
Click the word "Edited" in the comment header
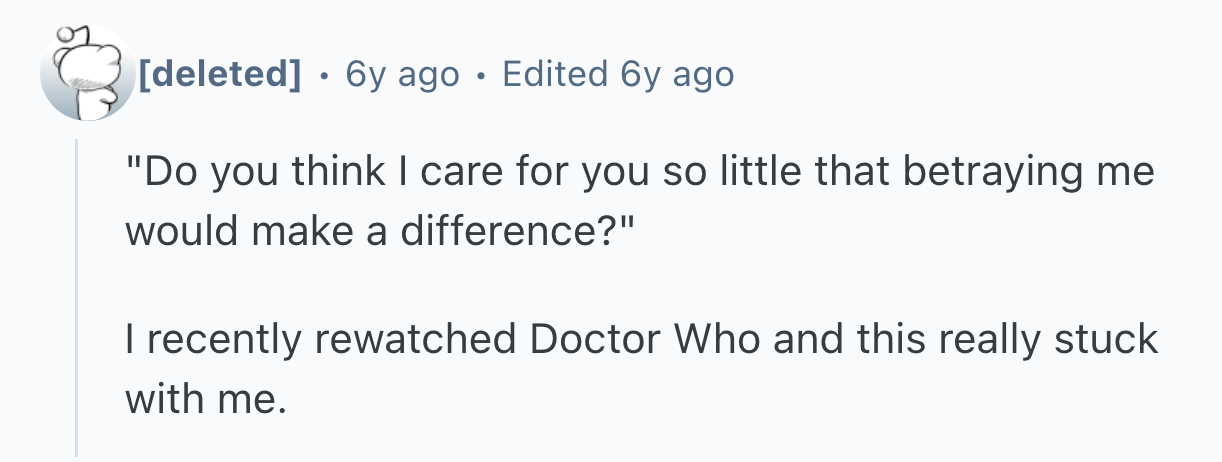click(555, 74)
